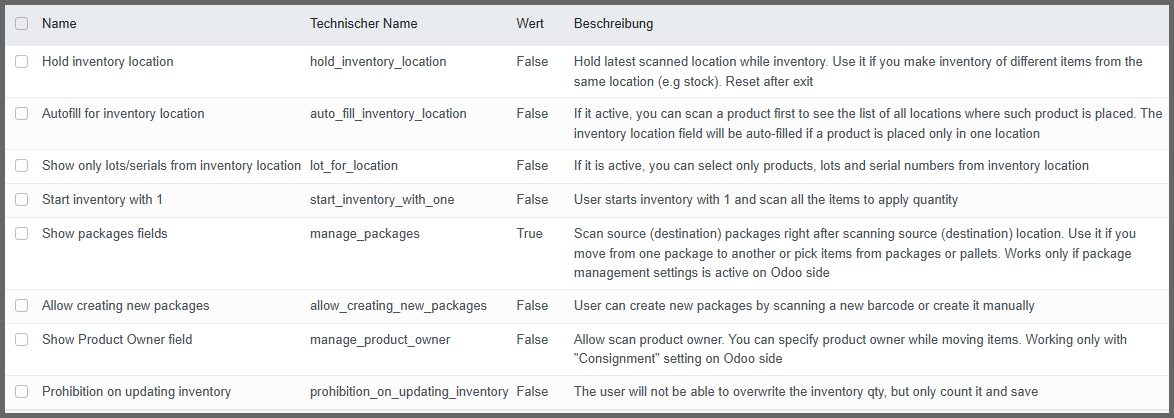Tick checkbox for Show only lots/serials row

pyautogui.click(x=22, y=166)
